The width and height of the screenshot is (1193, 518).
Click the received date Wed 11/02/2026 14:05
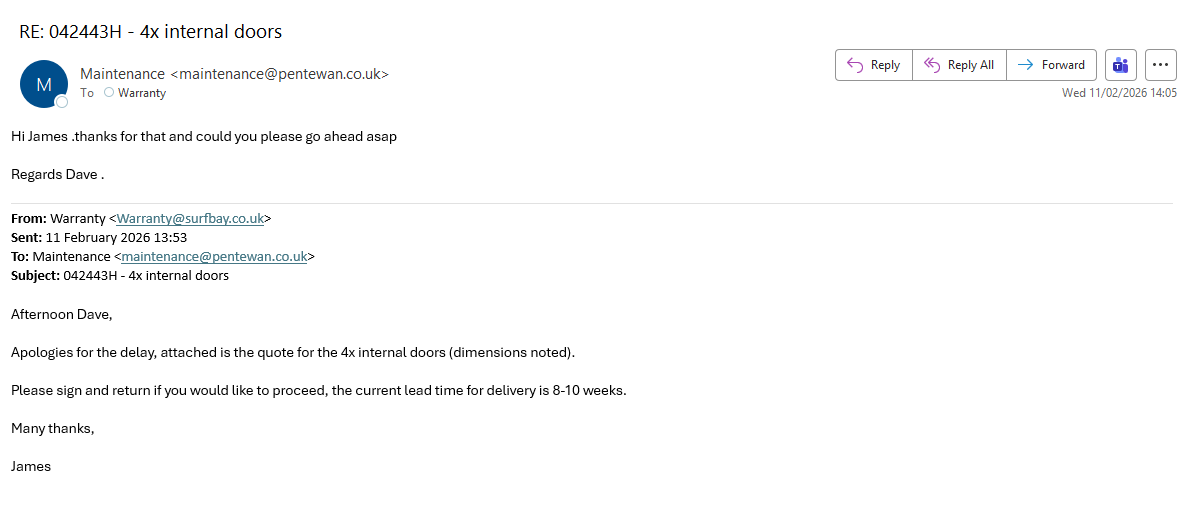[x=1119, y=93]
